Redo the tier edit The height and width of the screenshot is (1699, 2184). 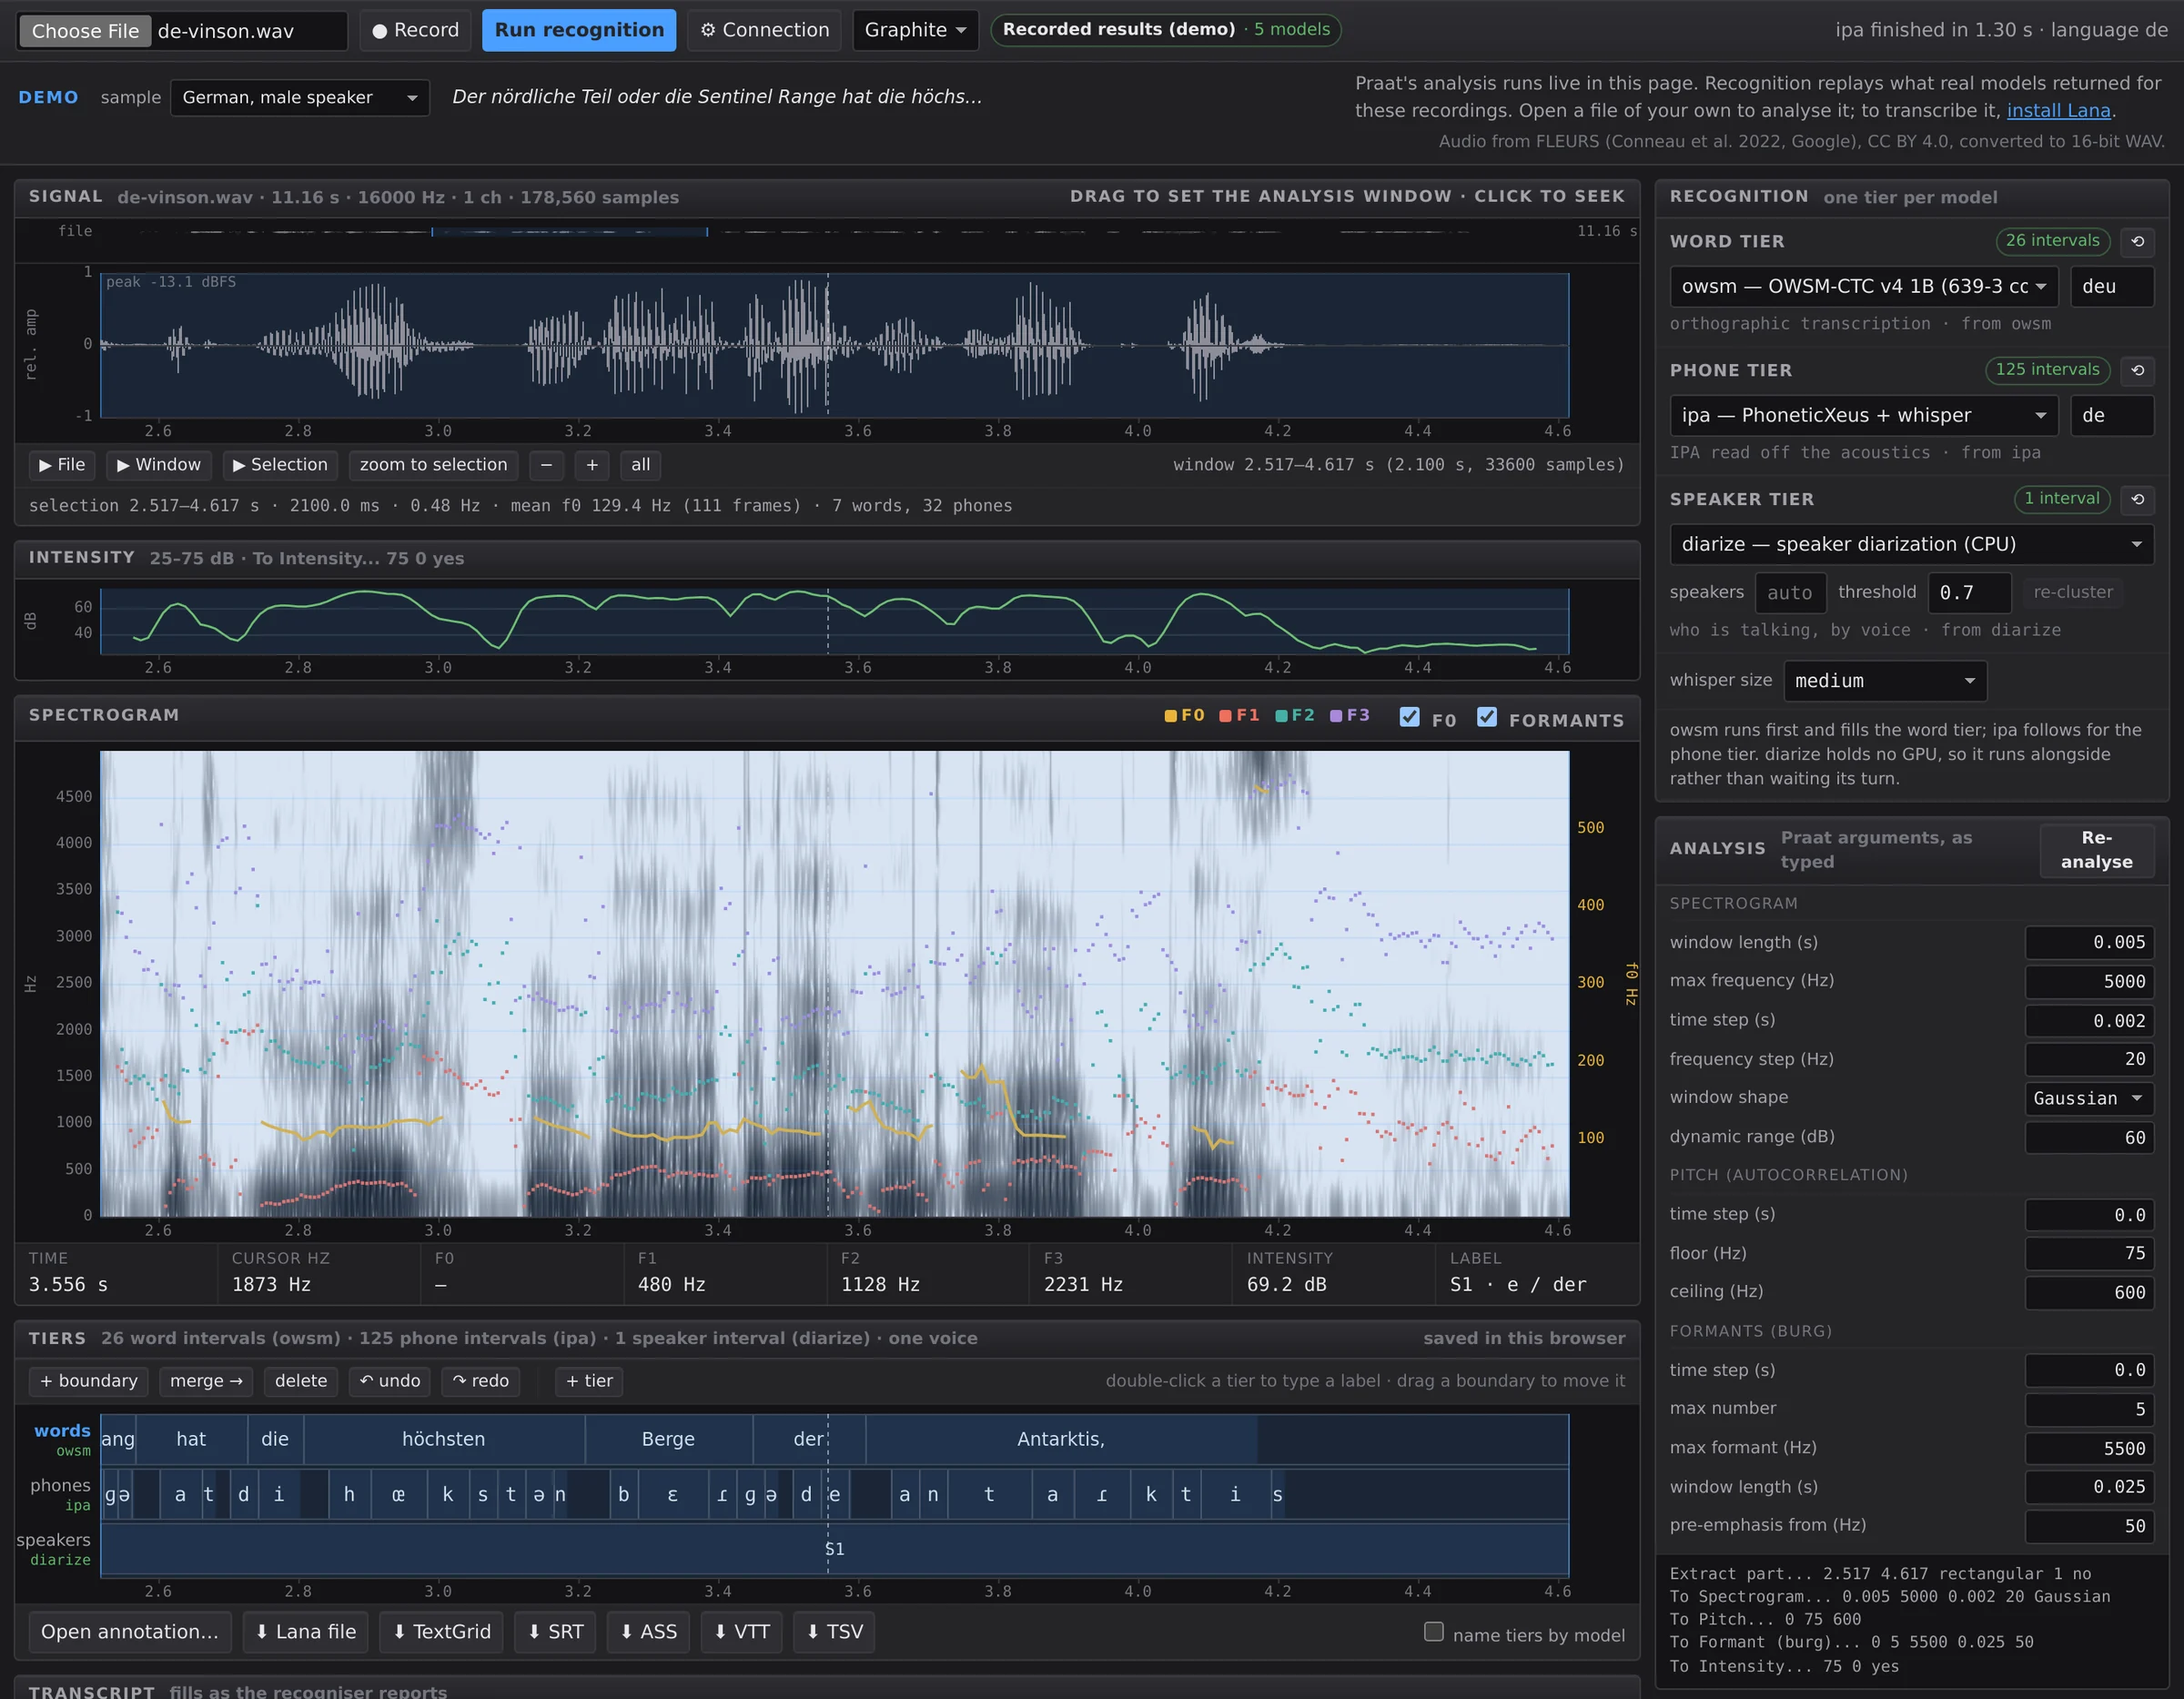tap(481, 1381)
